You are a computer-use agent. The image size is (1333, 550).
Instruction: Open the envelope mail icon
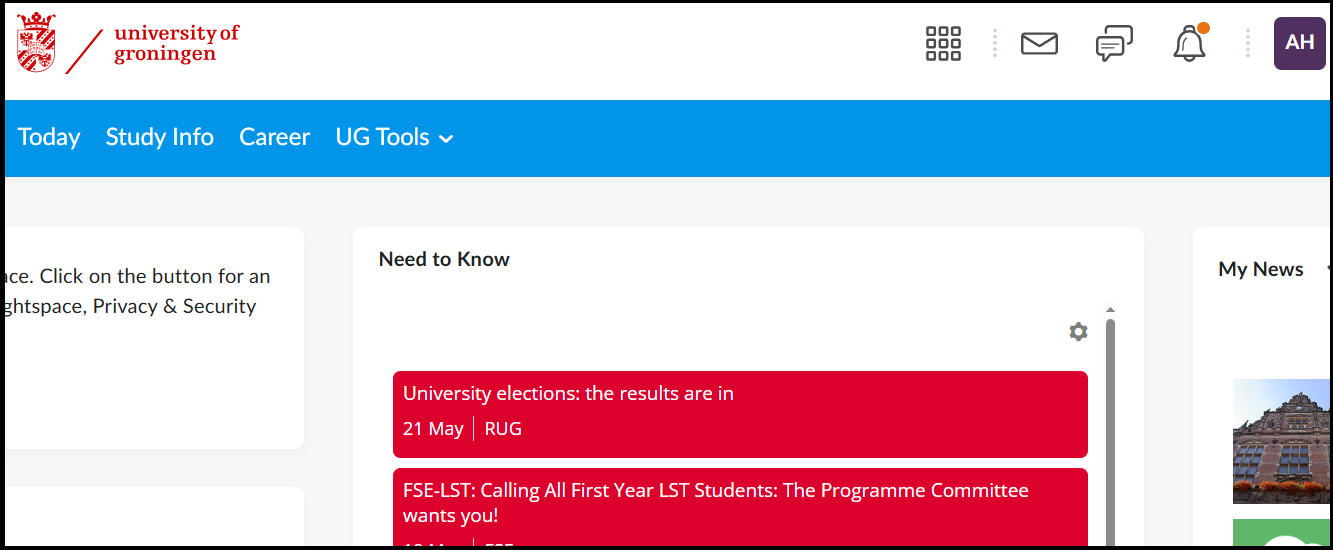pyautogui.click(x=1039, y=44)
